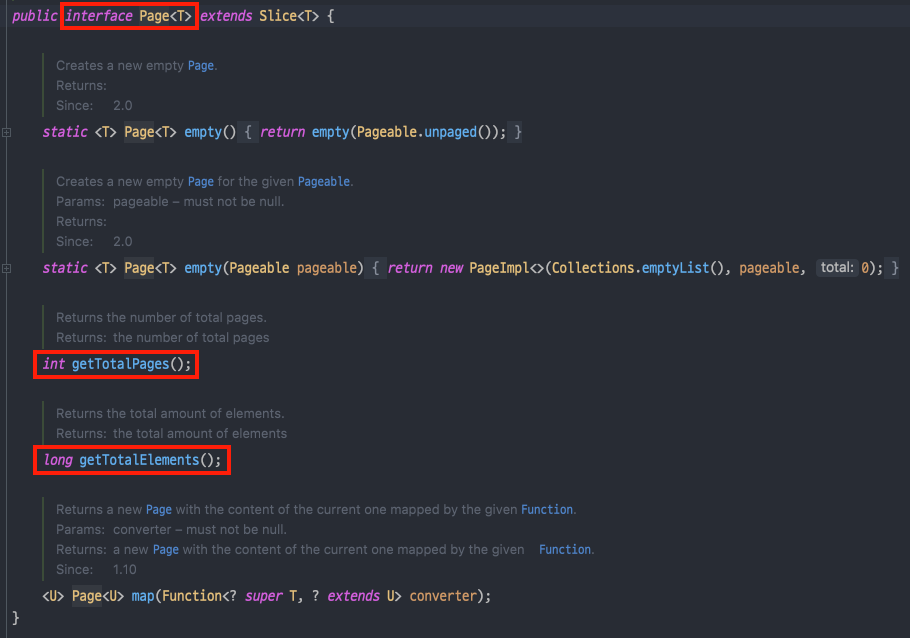Click the Page<U> return type of map
Screen dimensions: 910x638
tap(98, 596)
